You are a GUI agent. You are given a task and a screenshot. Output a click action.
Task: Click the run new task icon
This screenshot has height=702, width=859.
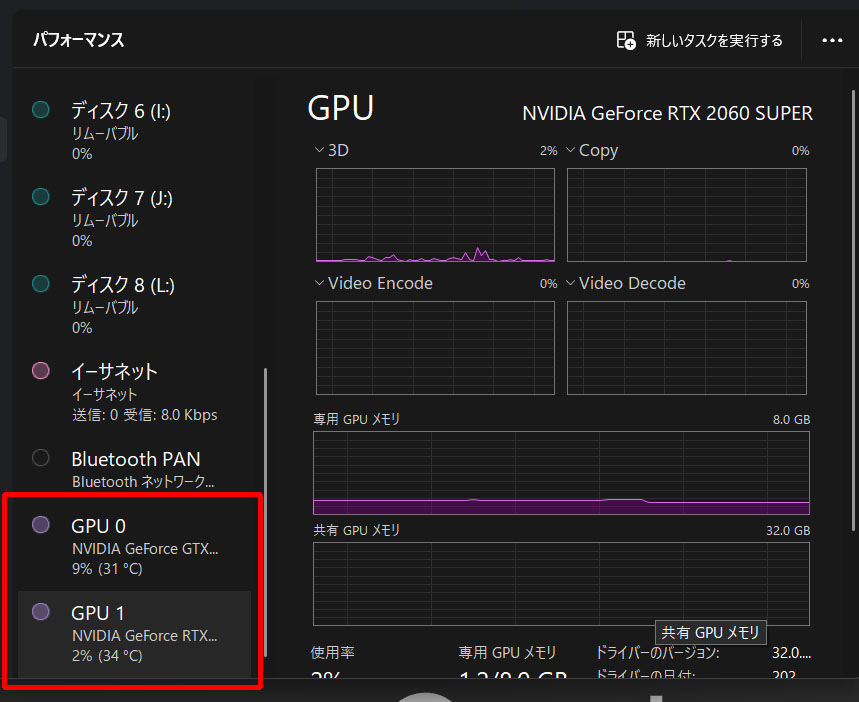click(626, 40)
